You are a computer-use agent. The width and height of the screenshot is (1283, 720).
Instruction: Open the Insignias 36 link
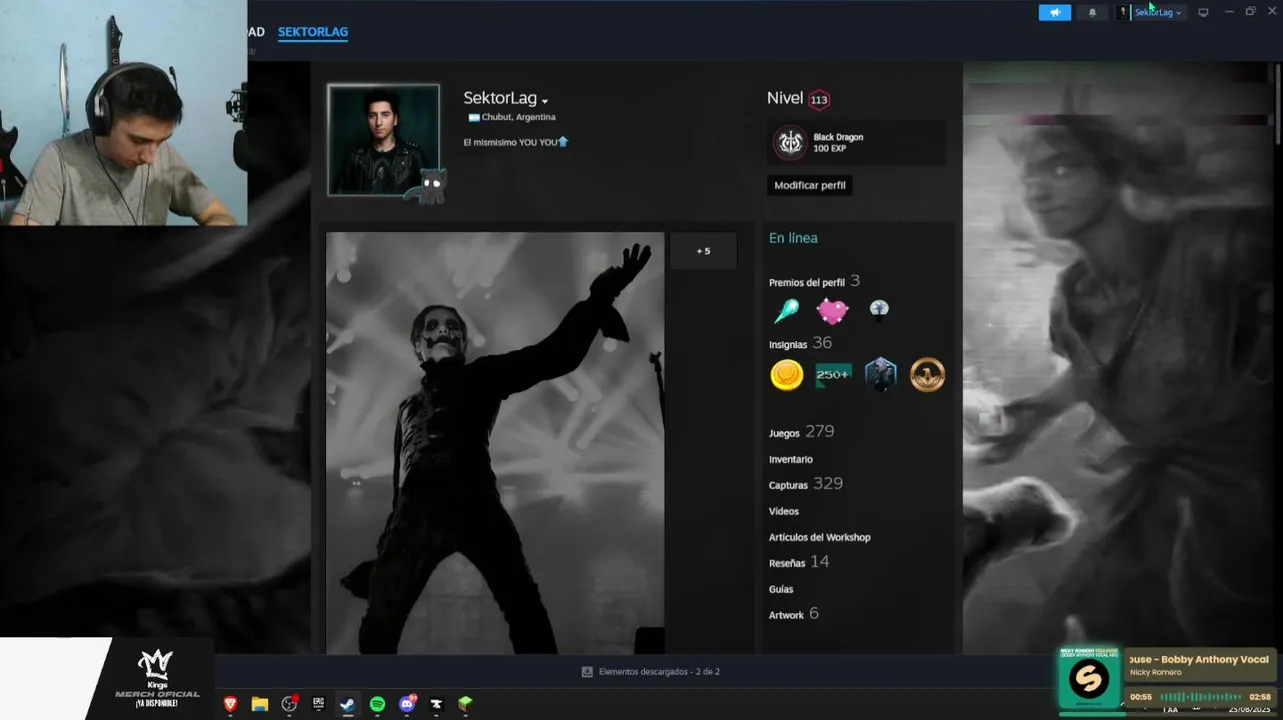click(800, 343)
